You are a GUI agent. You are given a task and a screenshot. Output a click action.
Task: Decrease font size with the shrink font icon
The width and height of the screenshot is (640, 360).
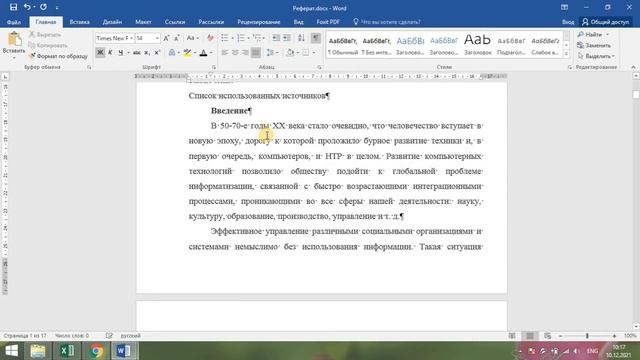177,38
